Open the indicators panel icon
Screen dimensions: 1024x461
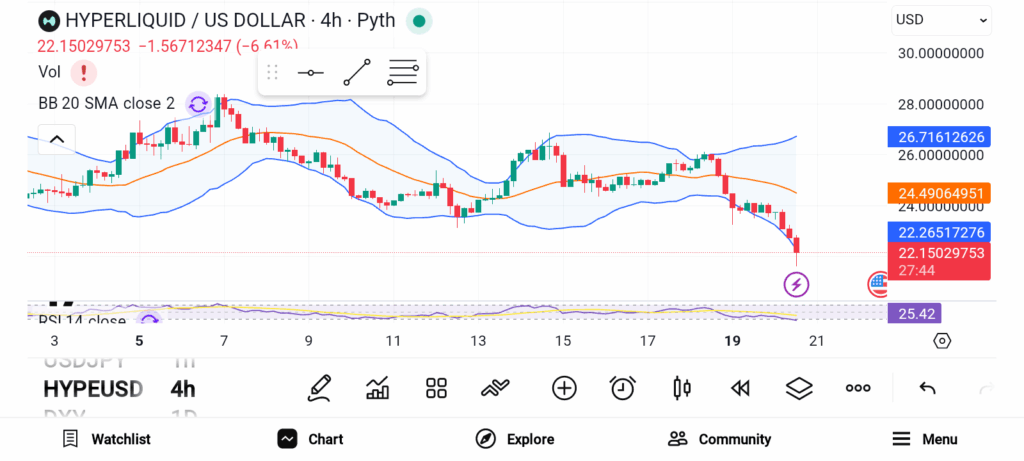(378, 388)
